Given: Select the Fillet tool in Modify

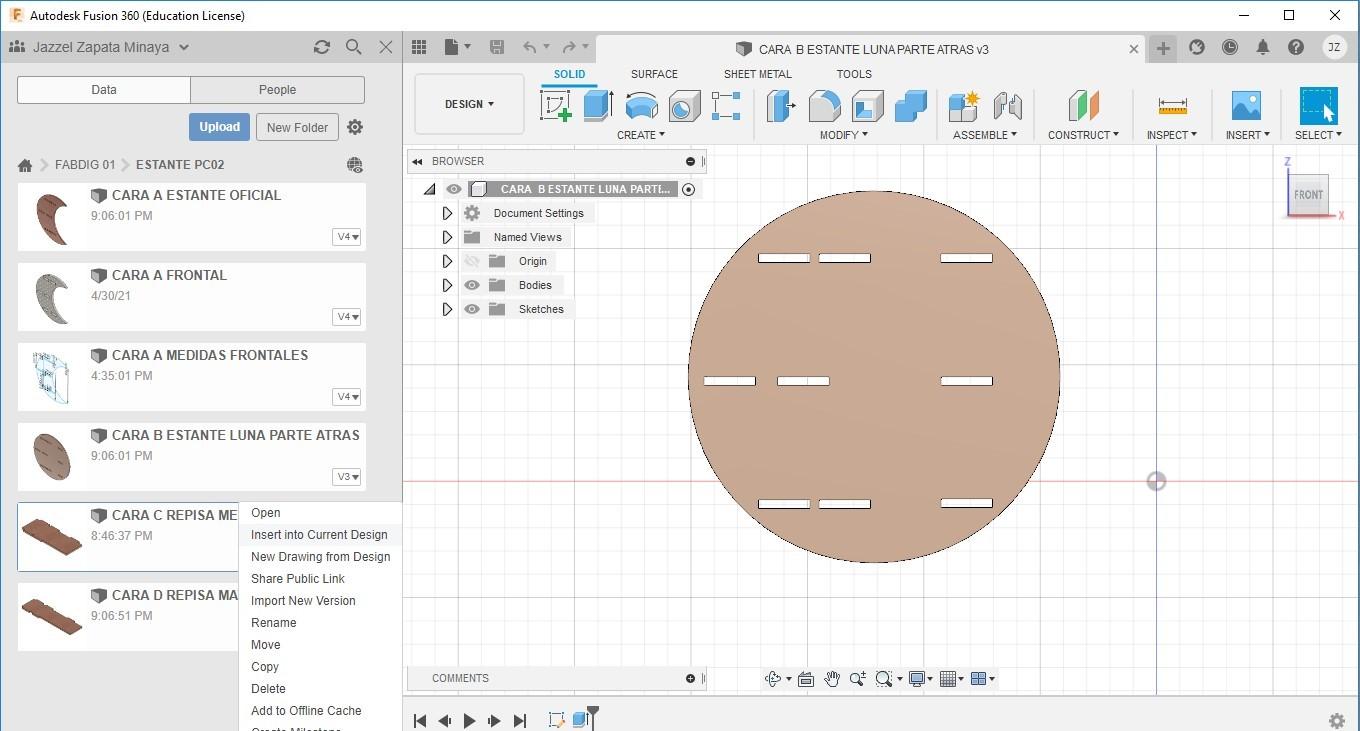Looking at the screenshot, I should [x=824, y=106].
